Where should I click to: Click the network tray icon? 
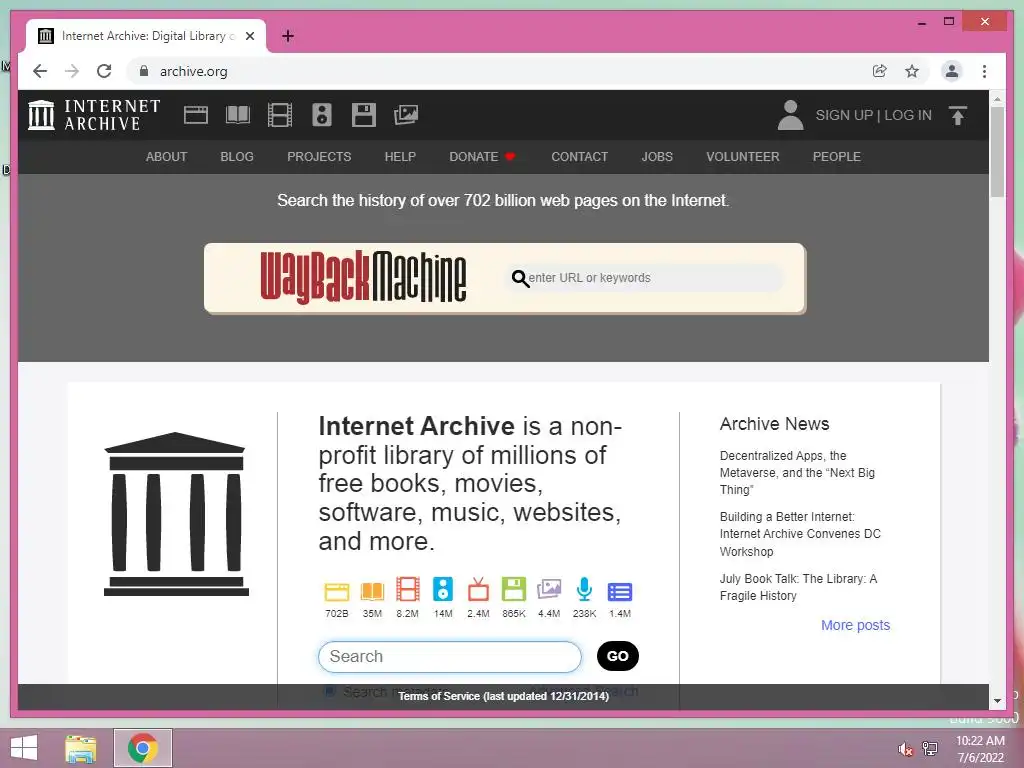[x=930, y=748]
